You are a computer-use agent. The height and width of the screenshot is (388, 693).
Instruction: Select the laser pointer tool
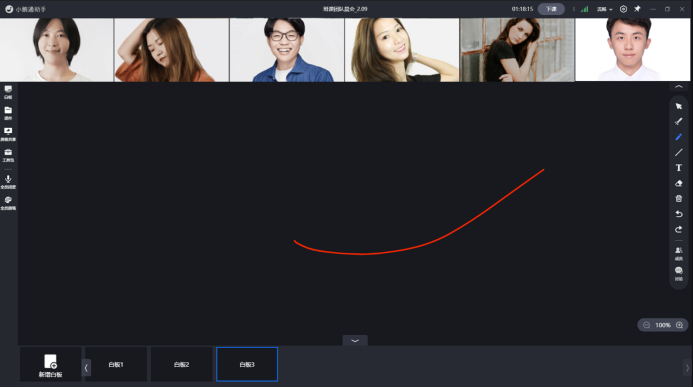pos(678,122)
